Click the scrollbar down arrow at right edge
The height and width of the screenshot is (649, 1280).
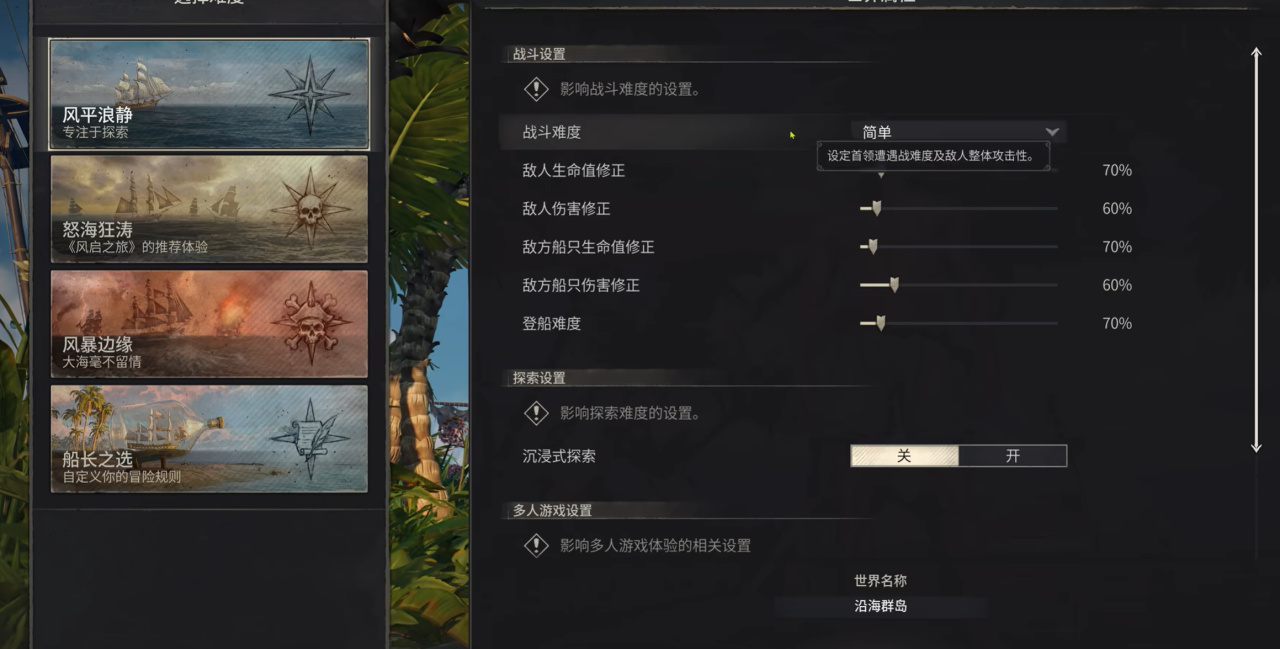1257,445
